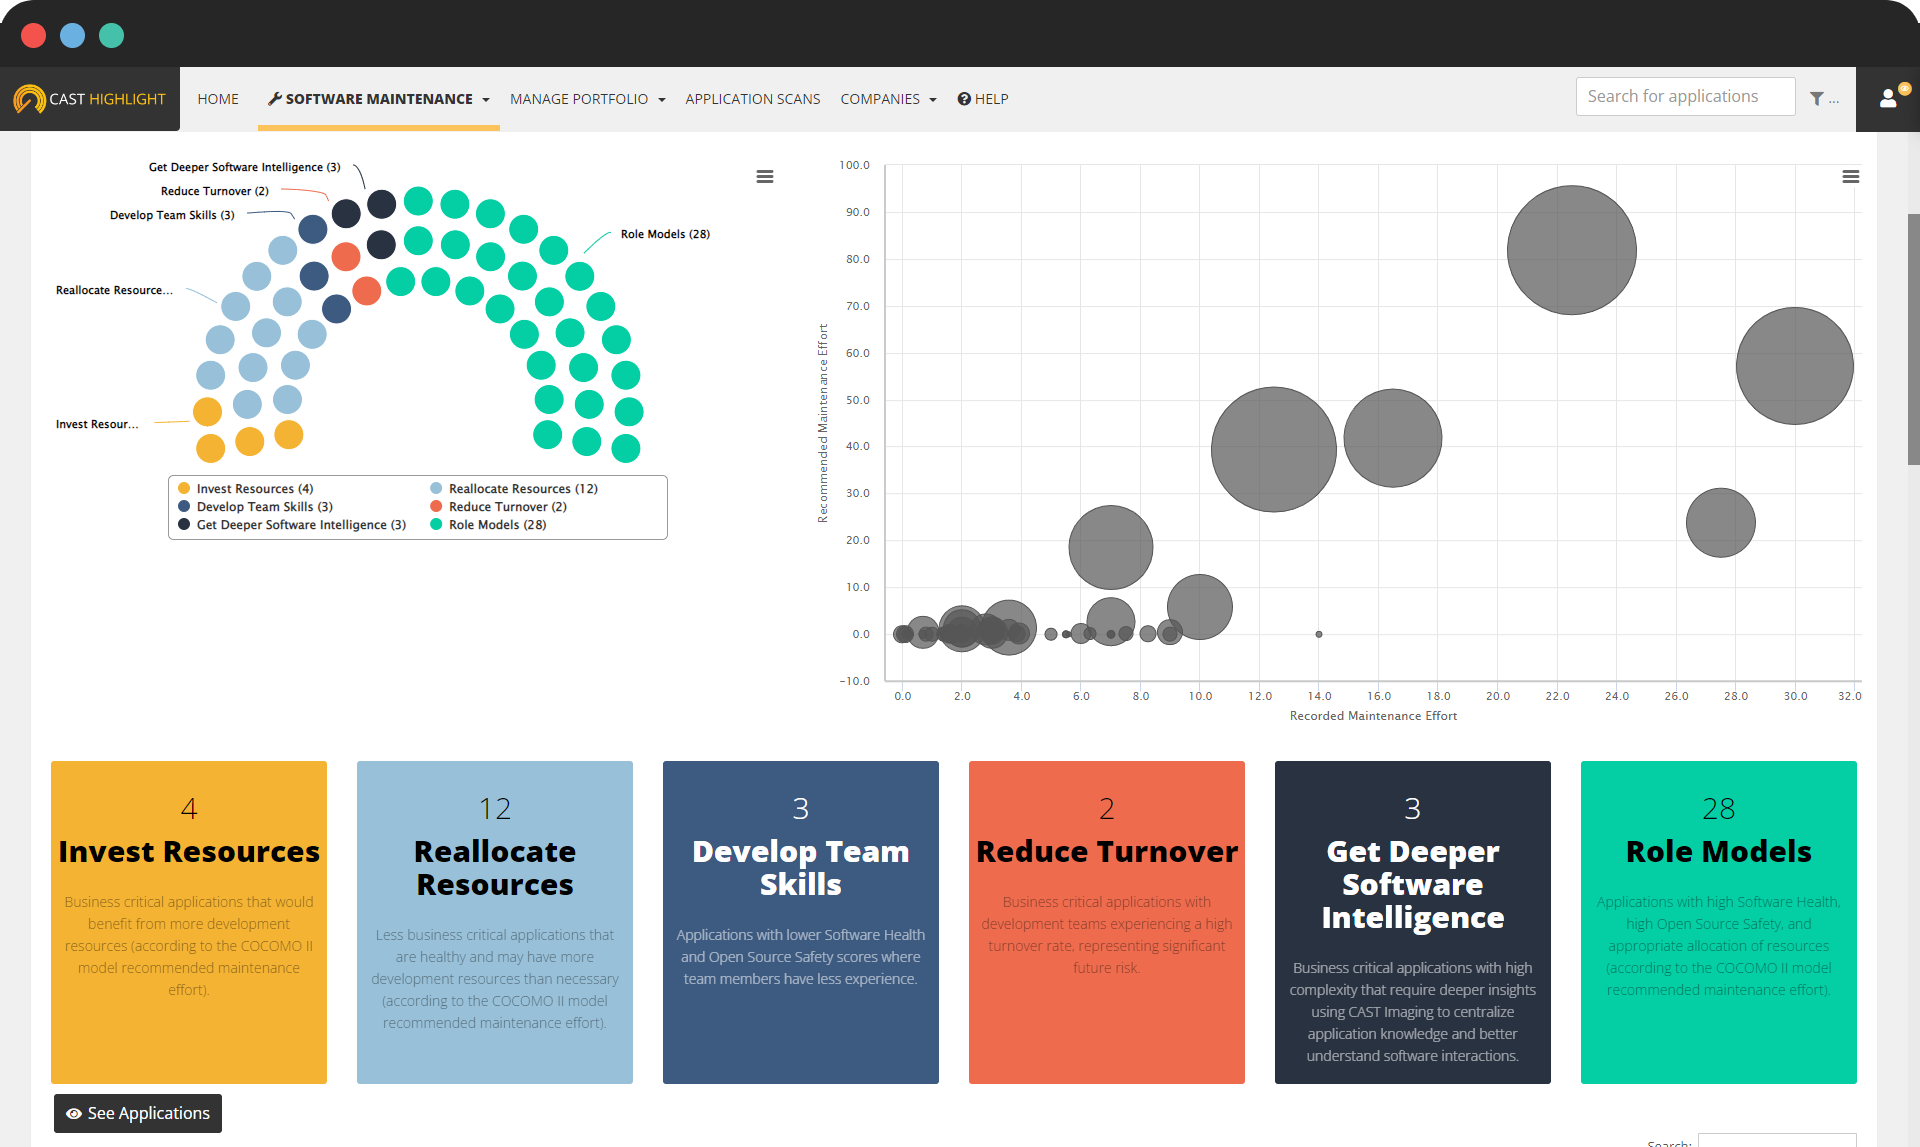Open the donut chart hamburger menu
Viewport: 1920px width, 1147px height.
pos(765,177)
